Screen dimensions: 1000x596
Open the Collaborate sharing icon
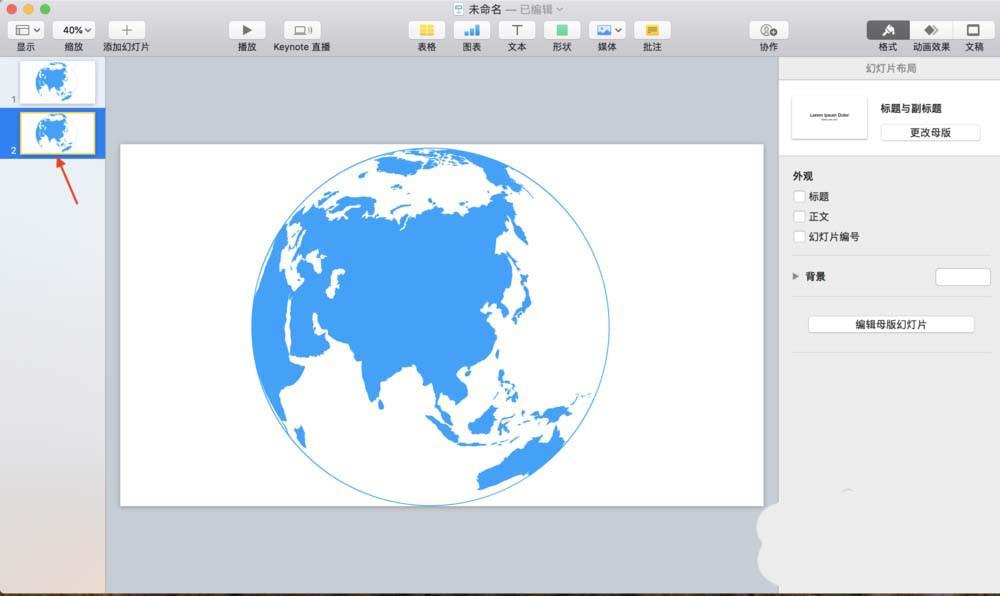[x=766, y=33]
